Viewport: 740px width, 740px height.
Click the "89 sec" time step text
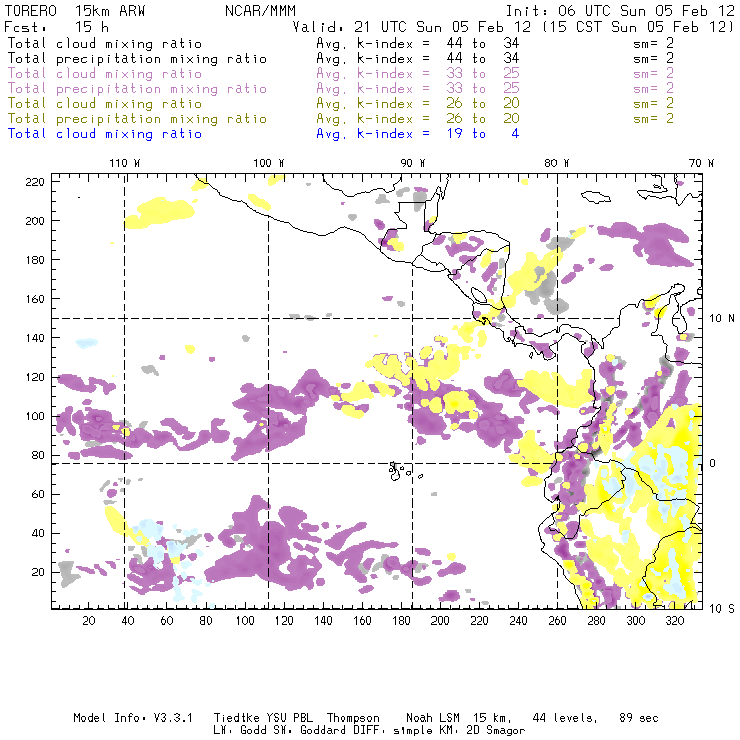point(639,718)
